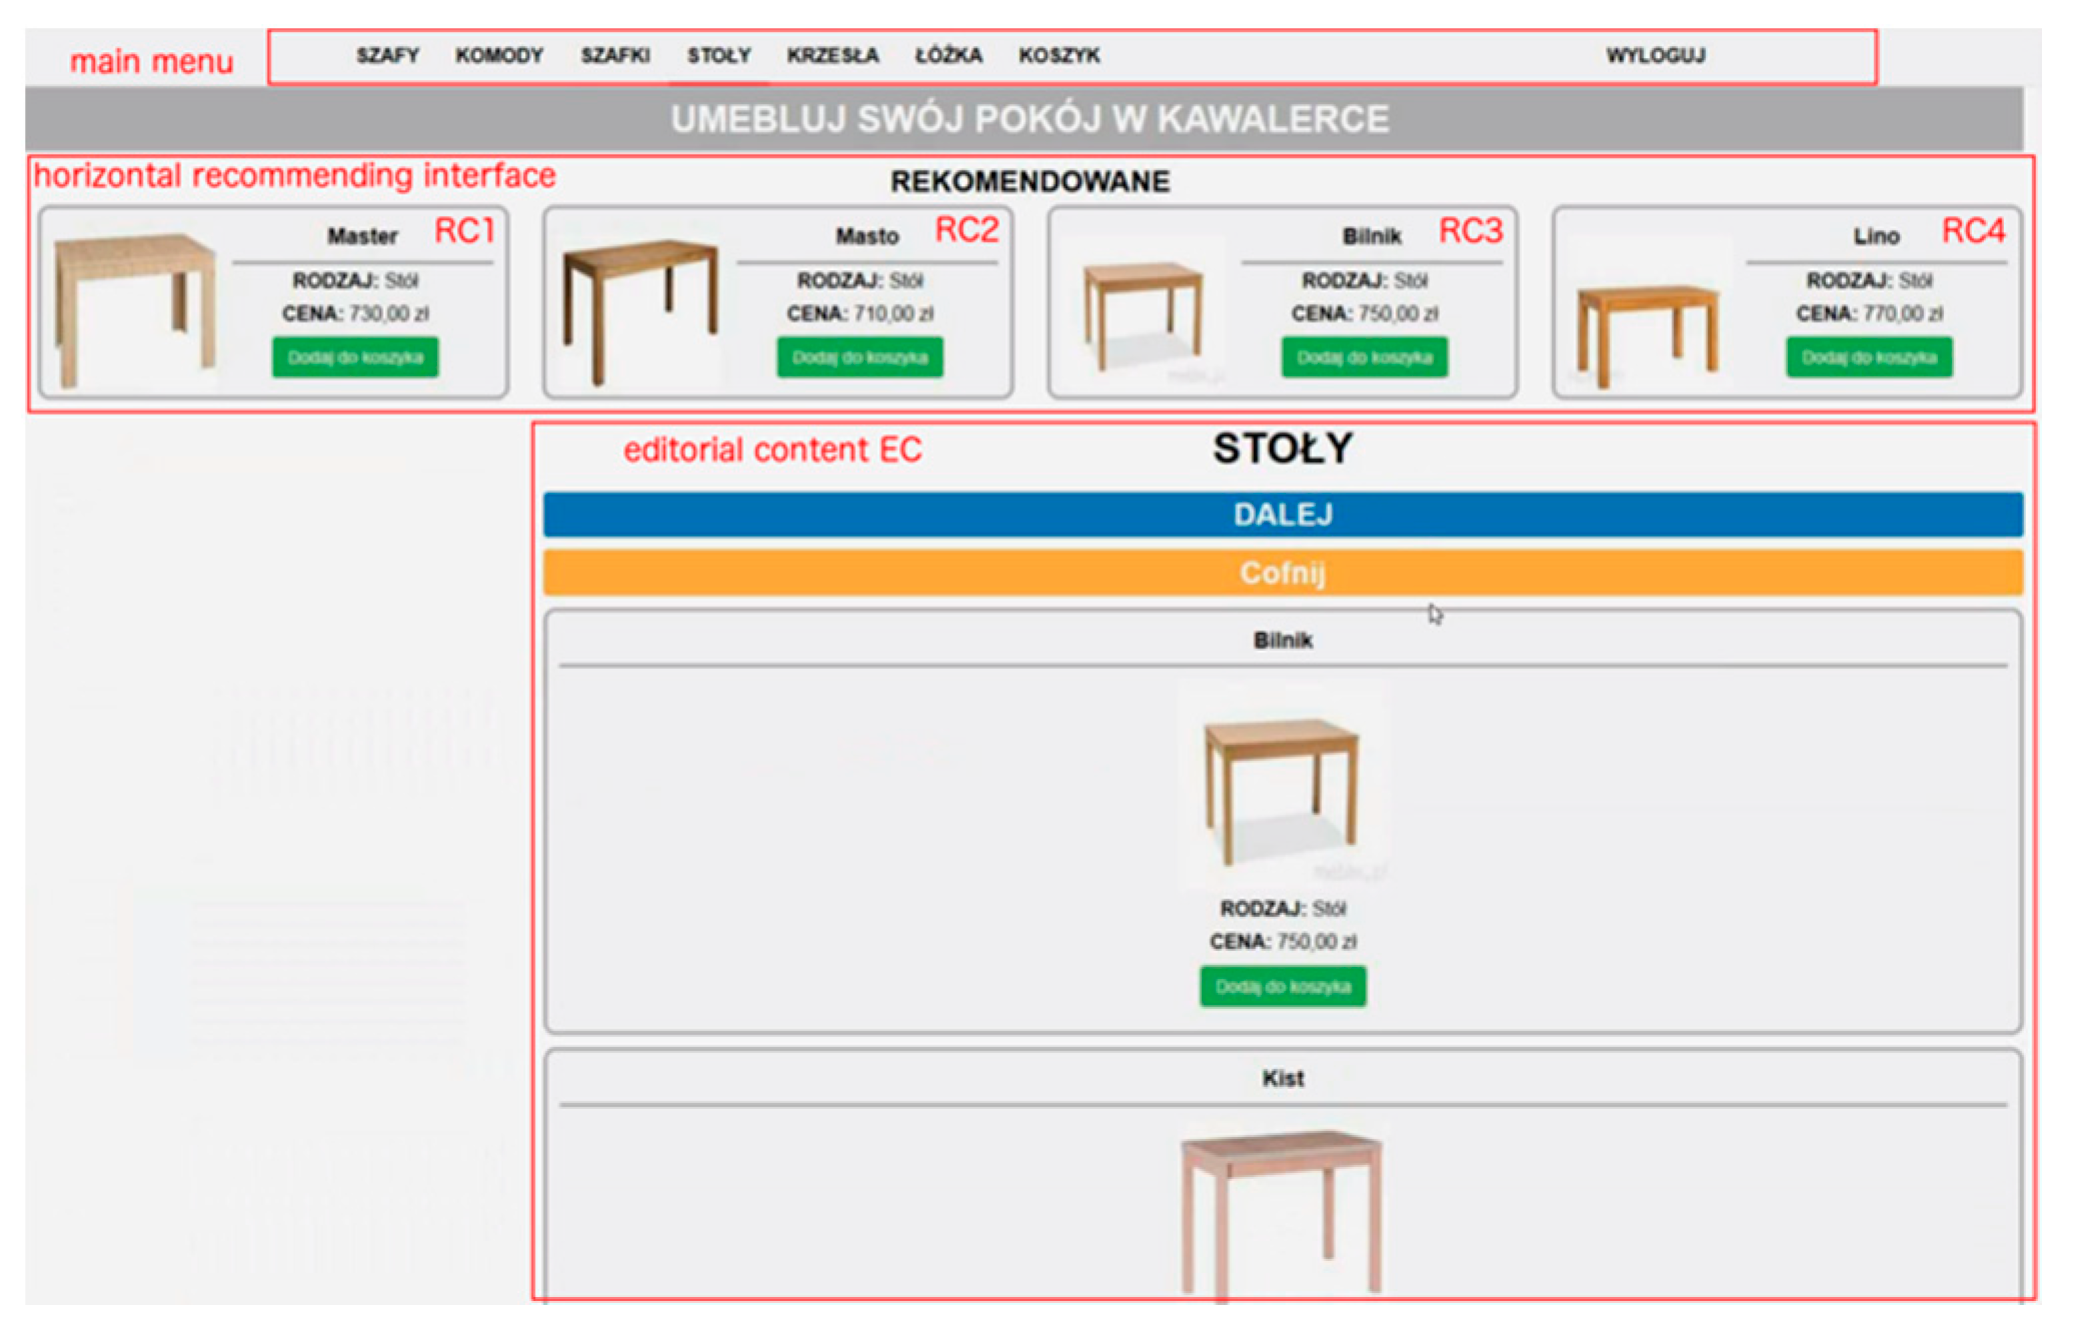The height and width of the screenshot is (1338, 2079).
Task: Click the large Bilnik product image
Action: 1282,787
